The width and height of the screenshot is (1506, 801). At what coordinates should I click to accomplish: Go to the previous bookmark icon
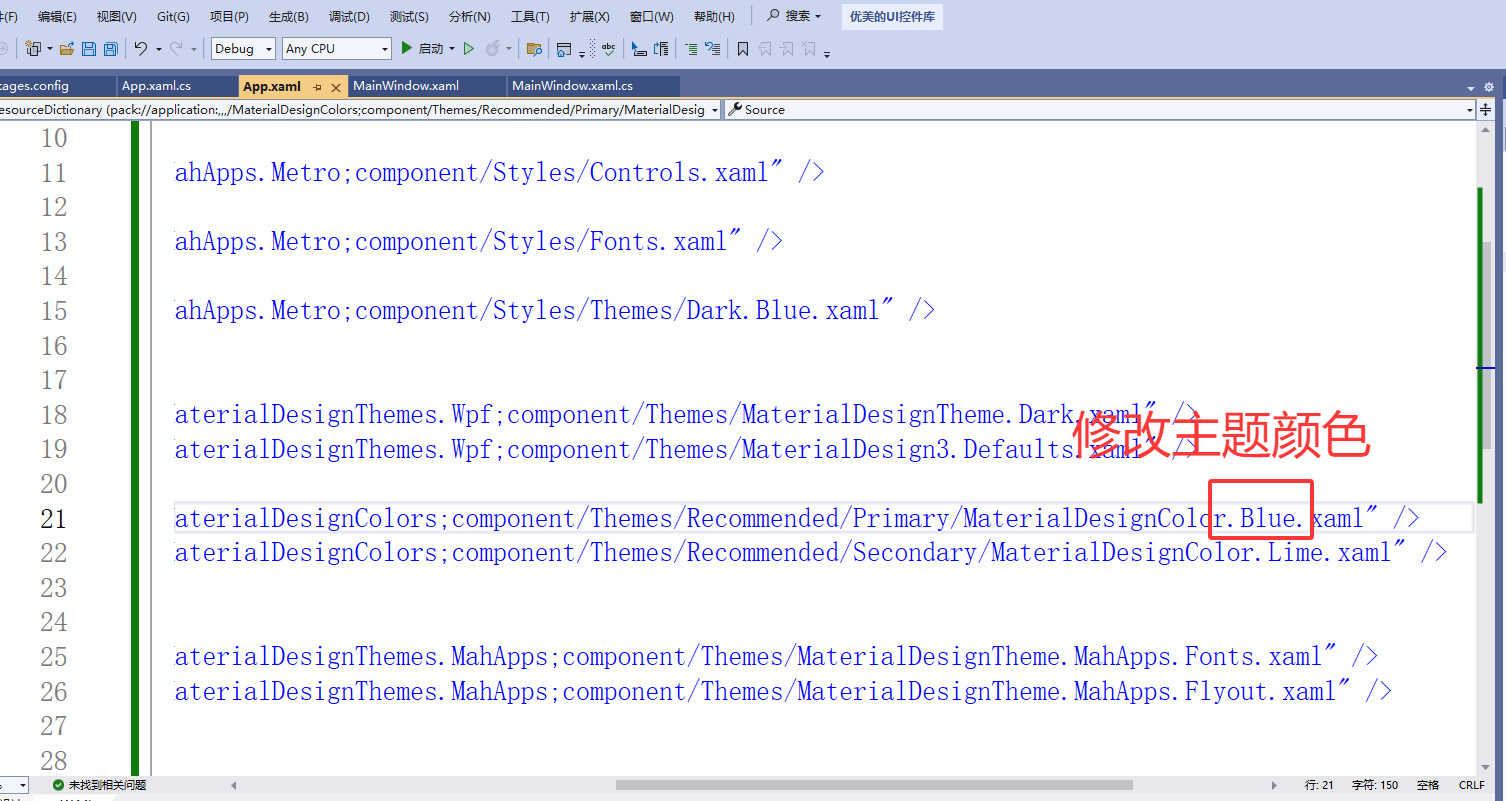pos(765,48)
